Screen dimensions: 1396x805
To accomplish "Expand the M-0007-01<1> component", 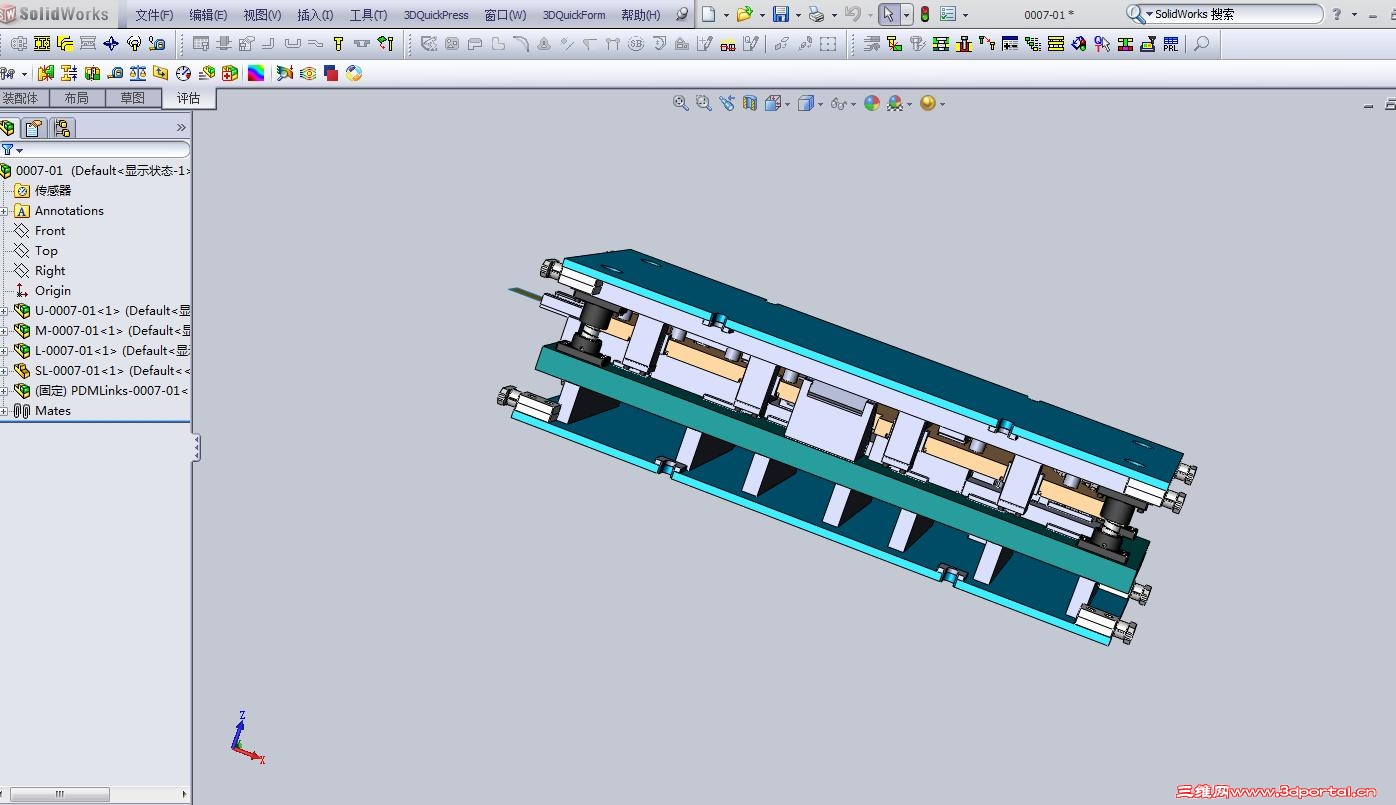I will [4, 331].
